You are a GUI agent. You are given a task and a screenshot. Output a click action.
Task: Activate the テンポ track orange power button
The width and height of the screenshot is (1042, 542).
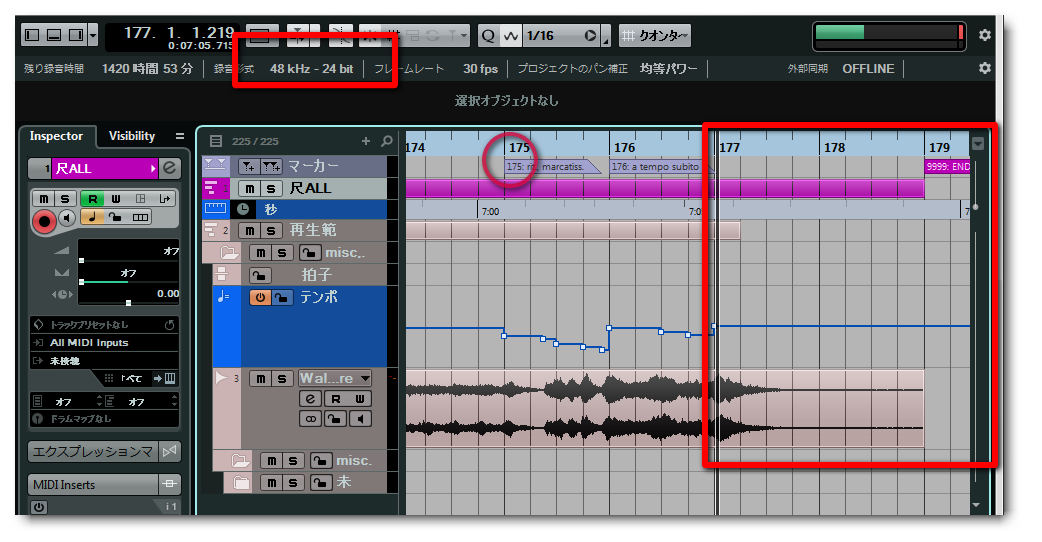260,298
